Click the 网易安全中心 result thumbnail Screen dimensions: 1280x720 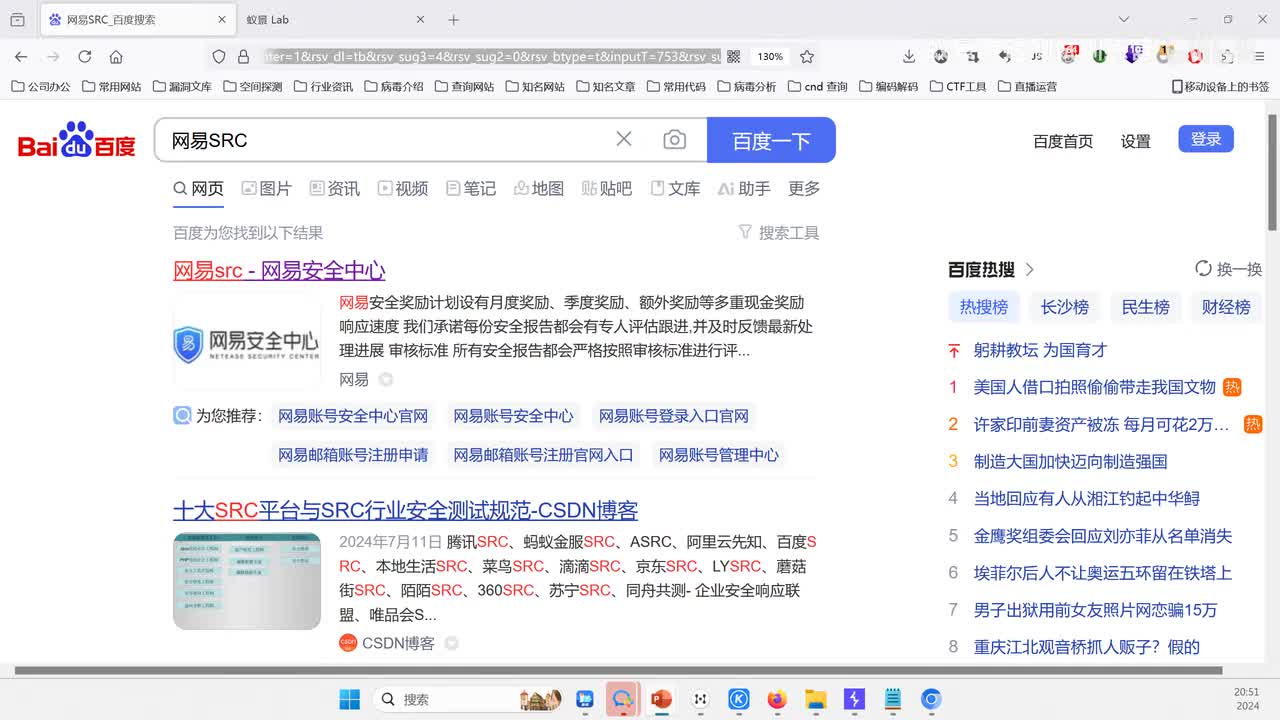(247, 343)
